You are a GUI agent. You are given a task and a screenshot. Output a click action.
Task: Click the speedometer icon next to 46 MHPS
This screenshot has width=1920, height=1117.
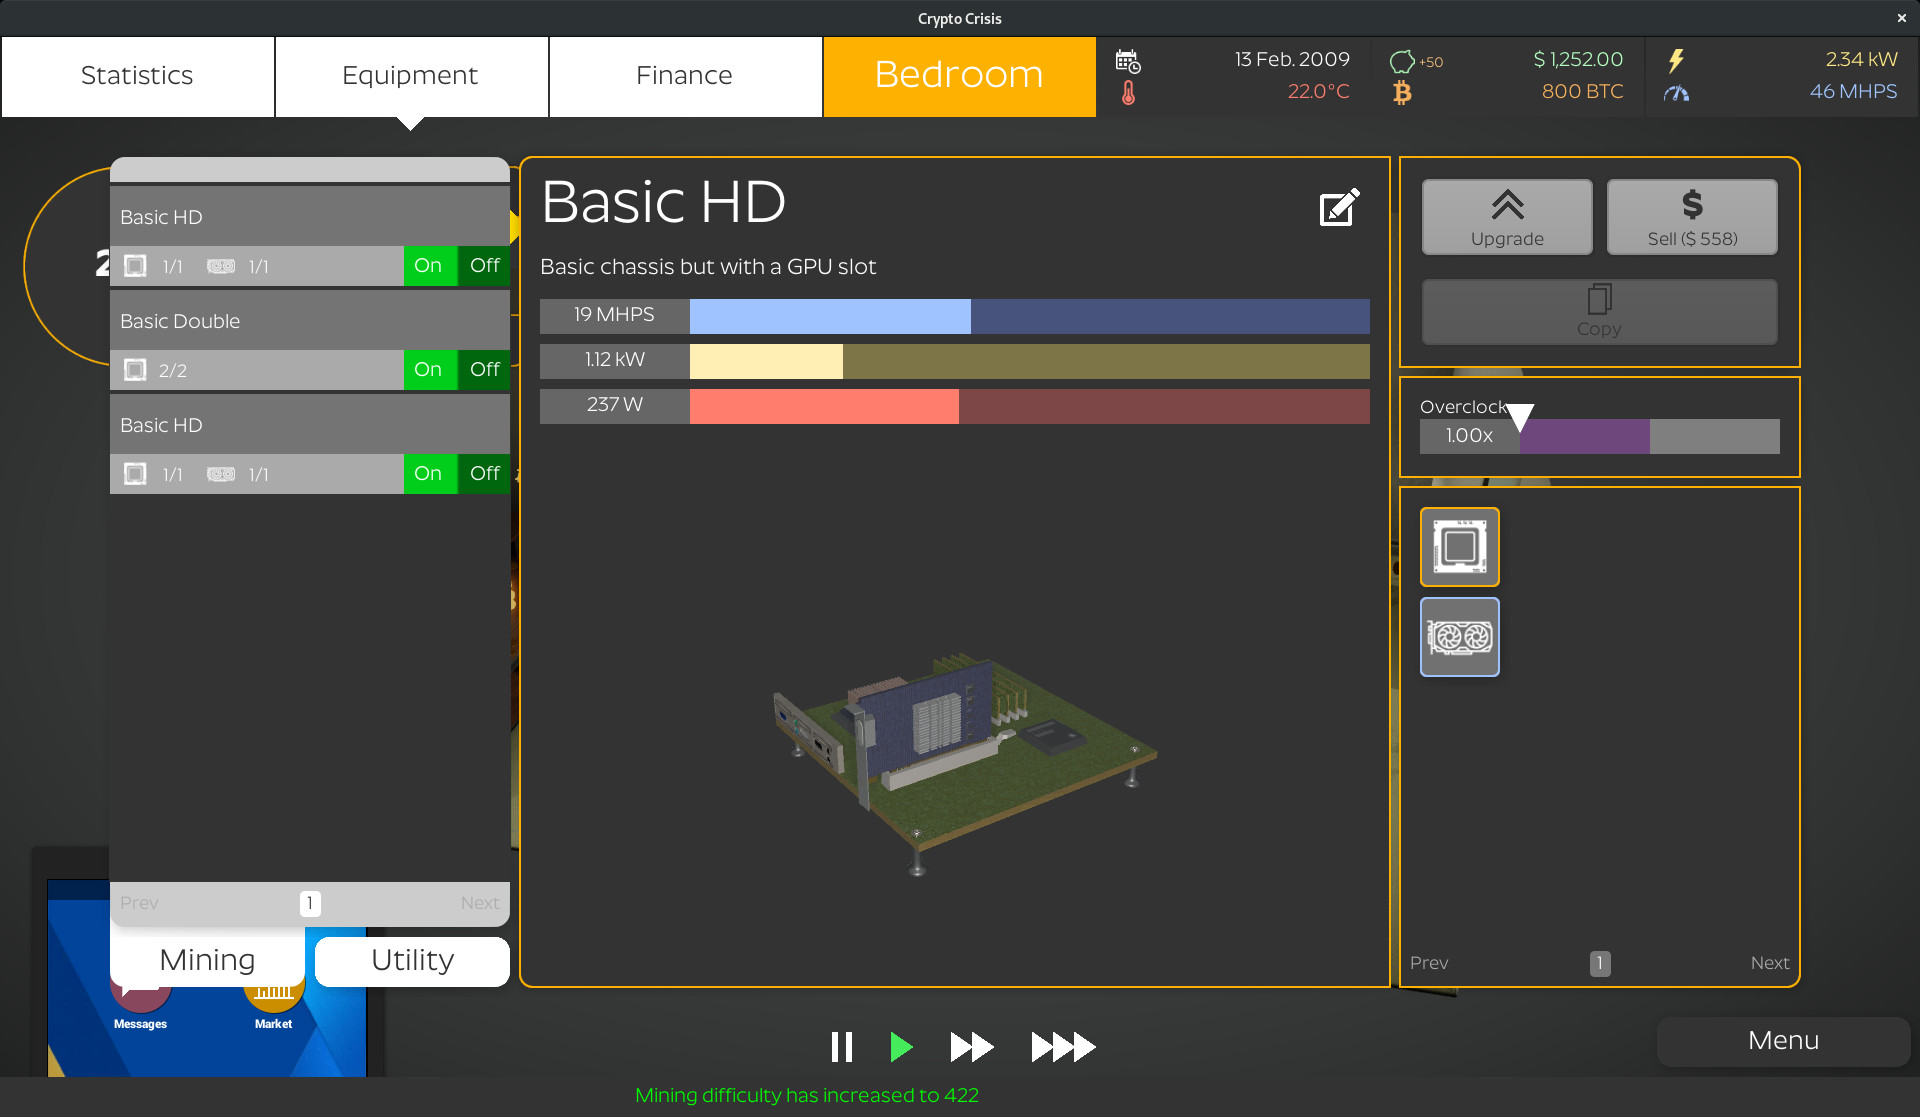pos(1677,92)
